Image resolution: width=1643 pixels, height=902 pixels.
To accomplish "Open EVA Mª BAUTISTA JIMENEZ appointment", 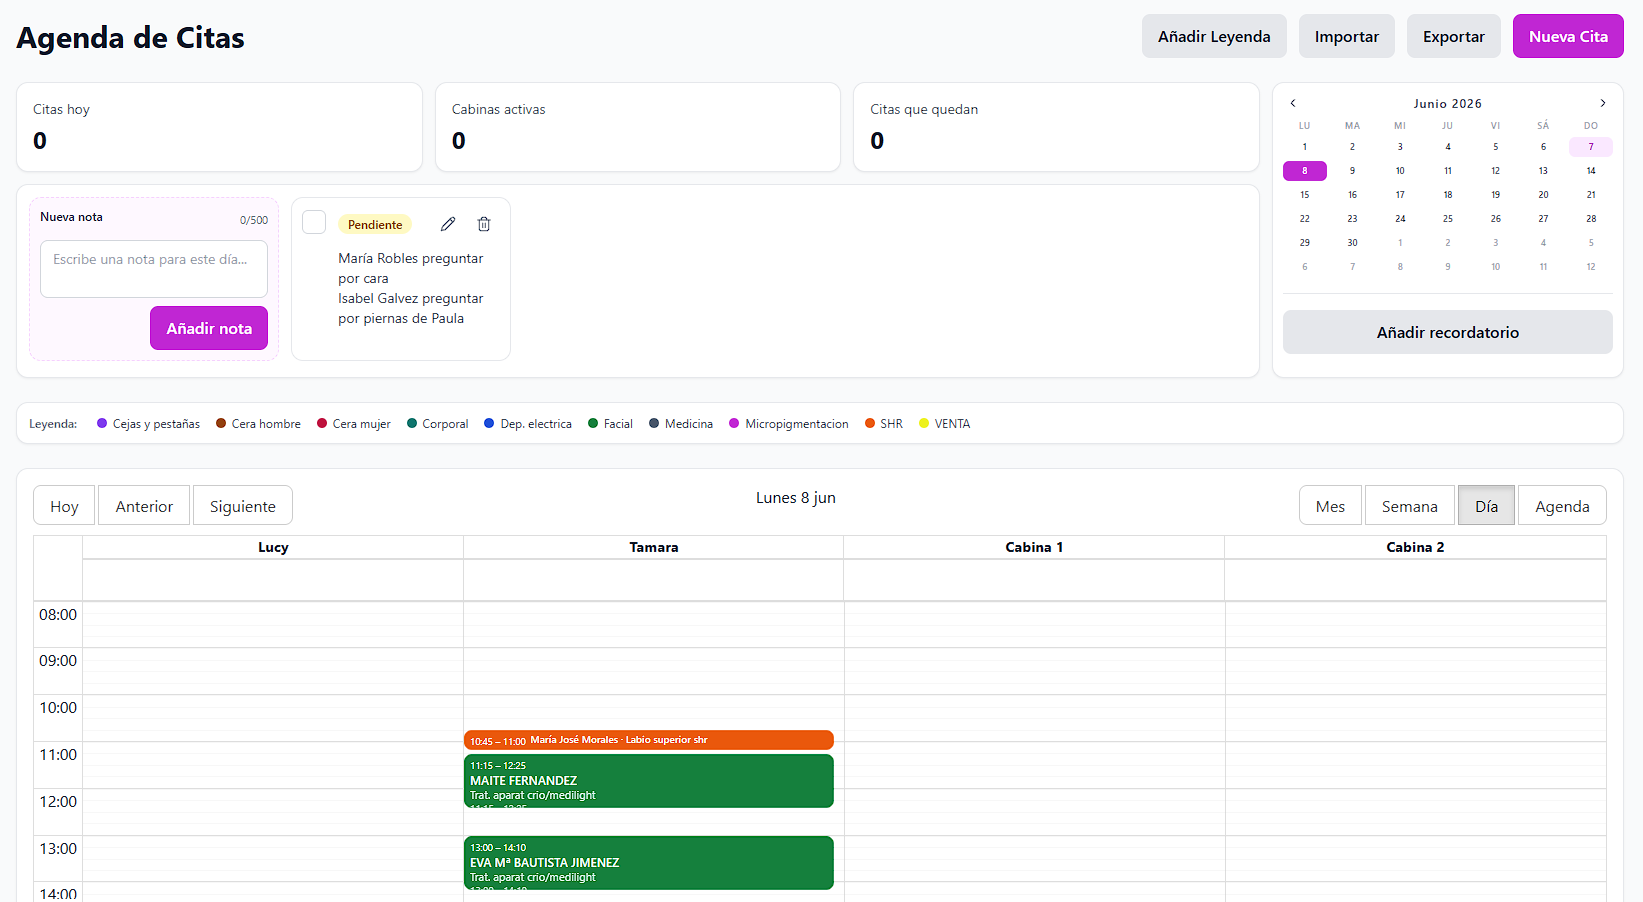I will pyautogui.click(x=649, y=863).
